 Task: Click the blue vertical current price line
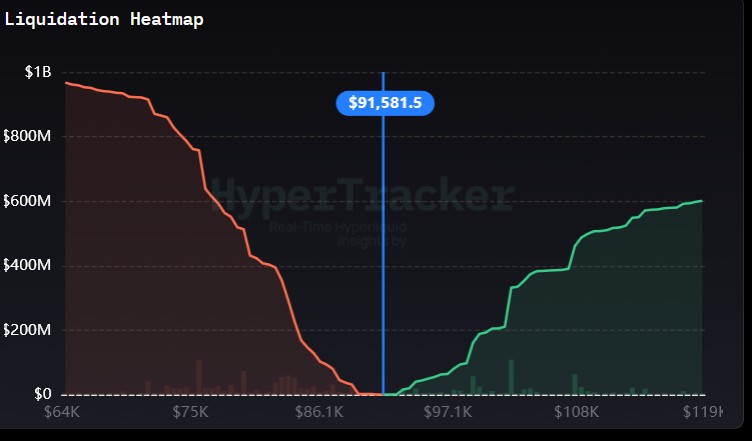pos(383,250)
